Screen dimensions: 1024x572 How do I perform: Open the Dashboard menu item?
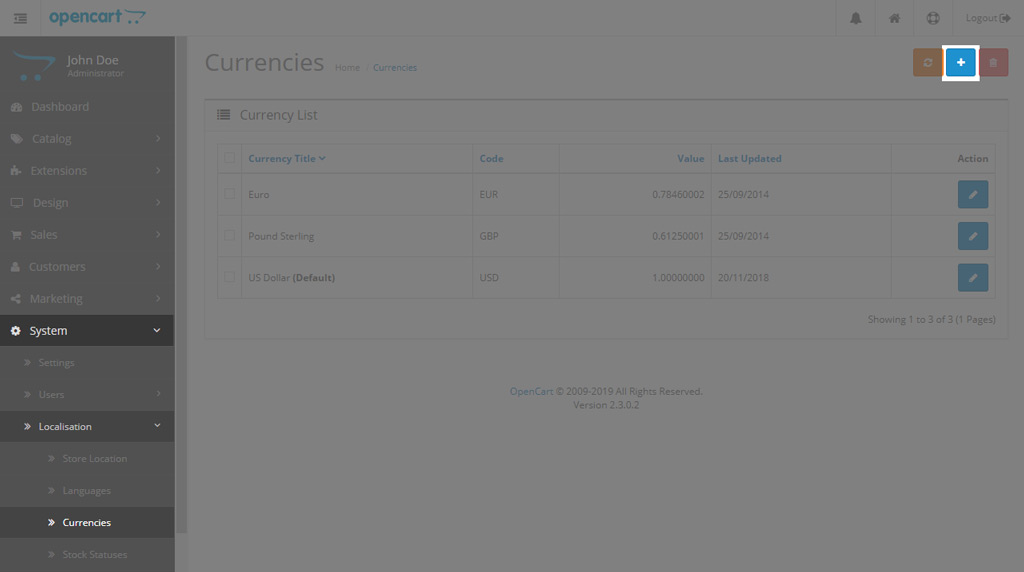pos(87,106)
